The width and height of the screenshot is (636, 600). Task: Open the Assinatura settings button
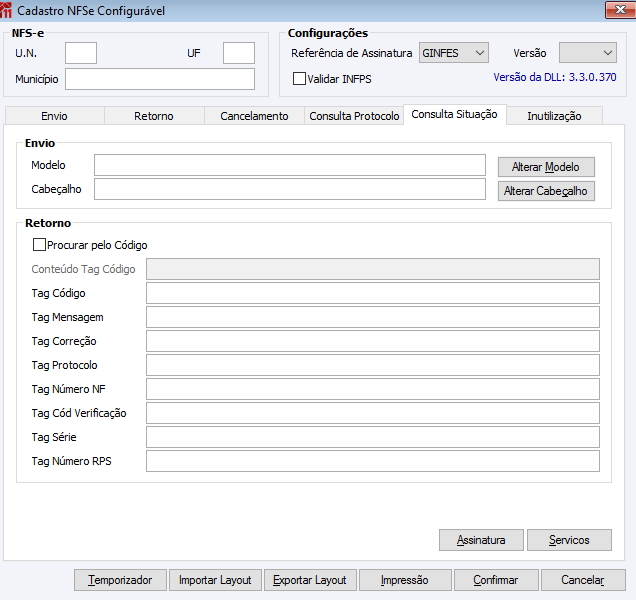tap(481, 540)
